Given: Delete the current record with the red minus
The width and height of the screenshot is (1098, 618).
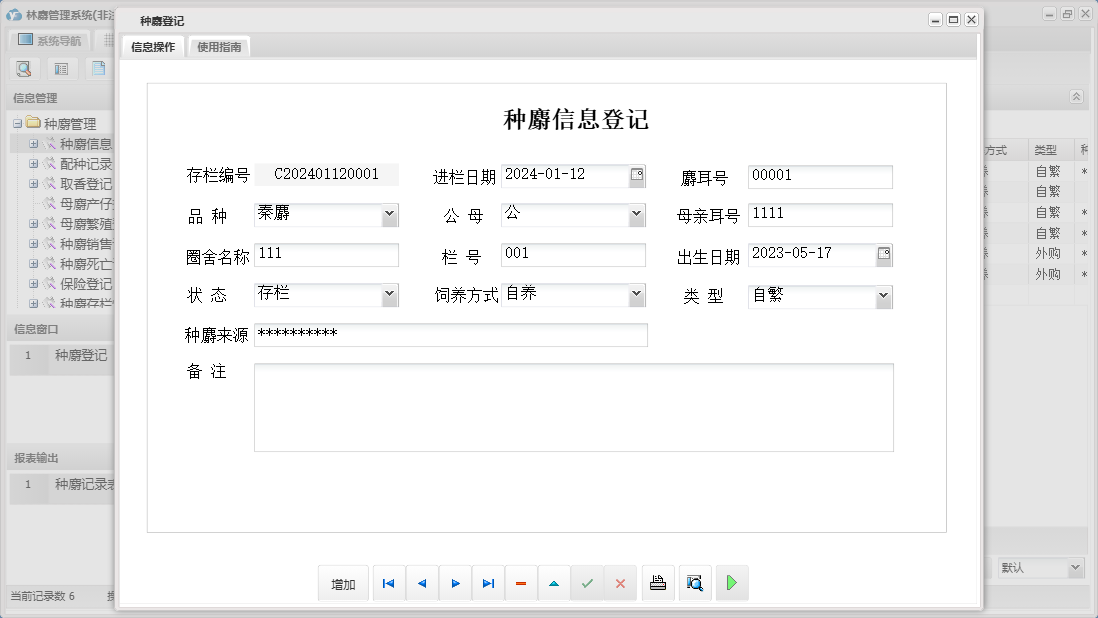Looking at the screenshot, I should click(521, 583).
